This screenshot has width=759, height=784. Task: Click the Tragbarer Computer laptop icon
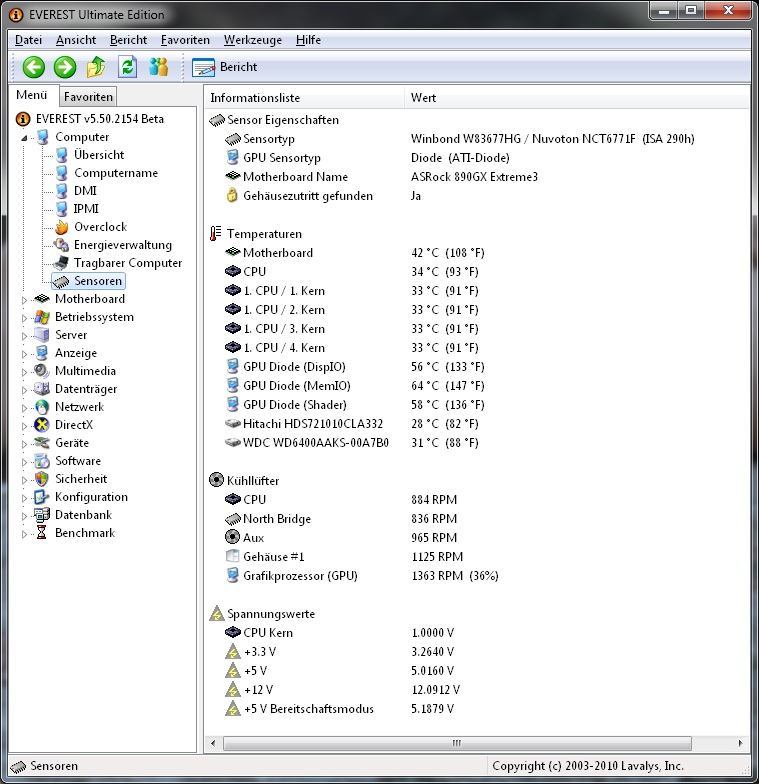pyautogui.click(x=62, y=263)
